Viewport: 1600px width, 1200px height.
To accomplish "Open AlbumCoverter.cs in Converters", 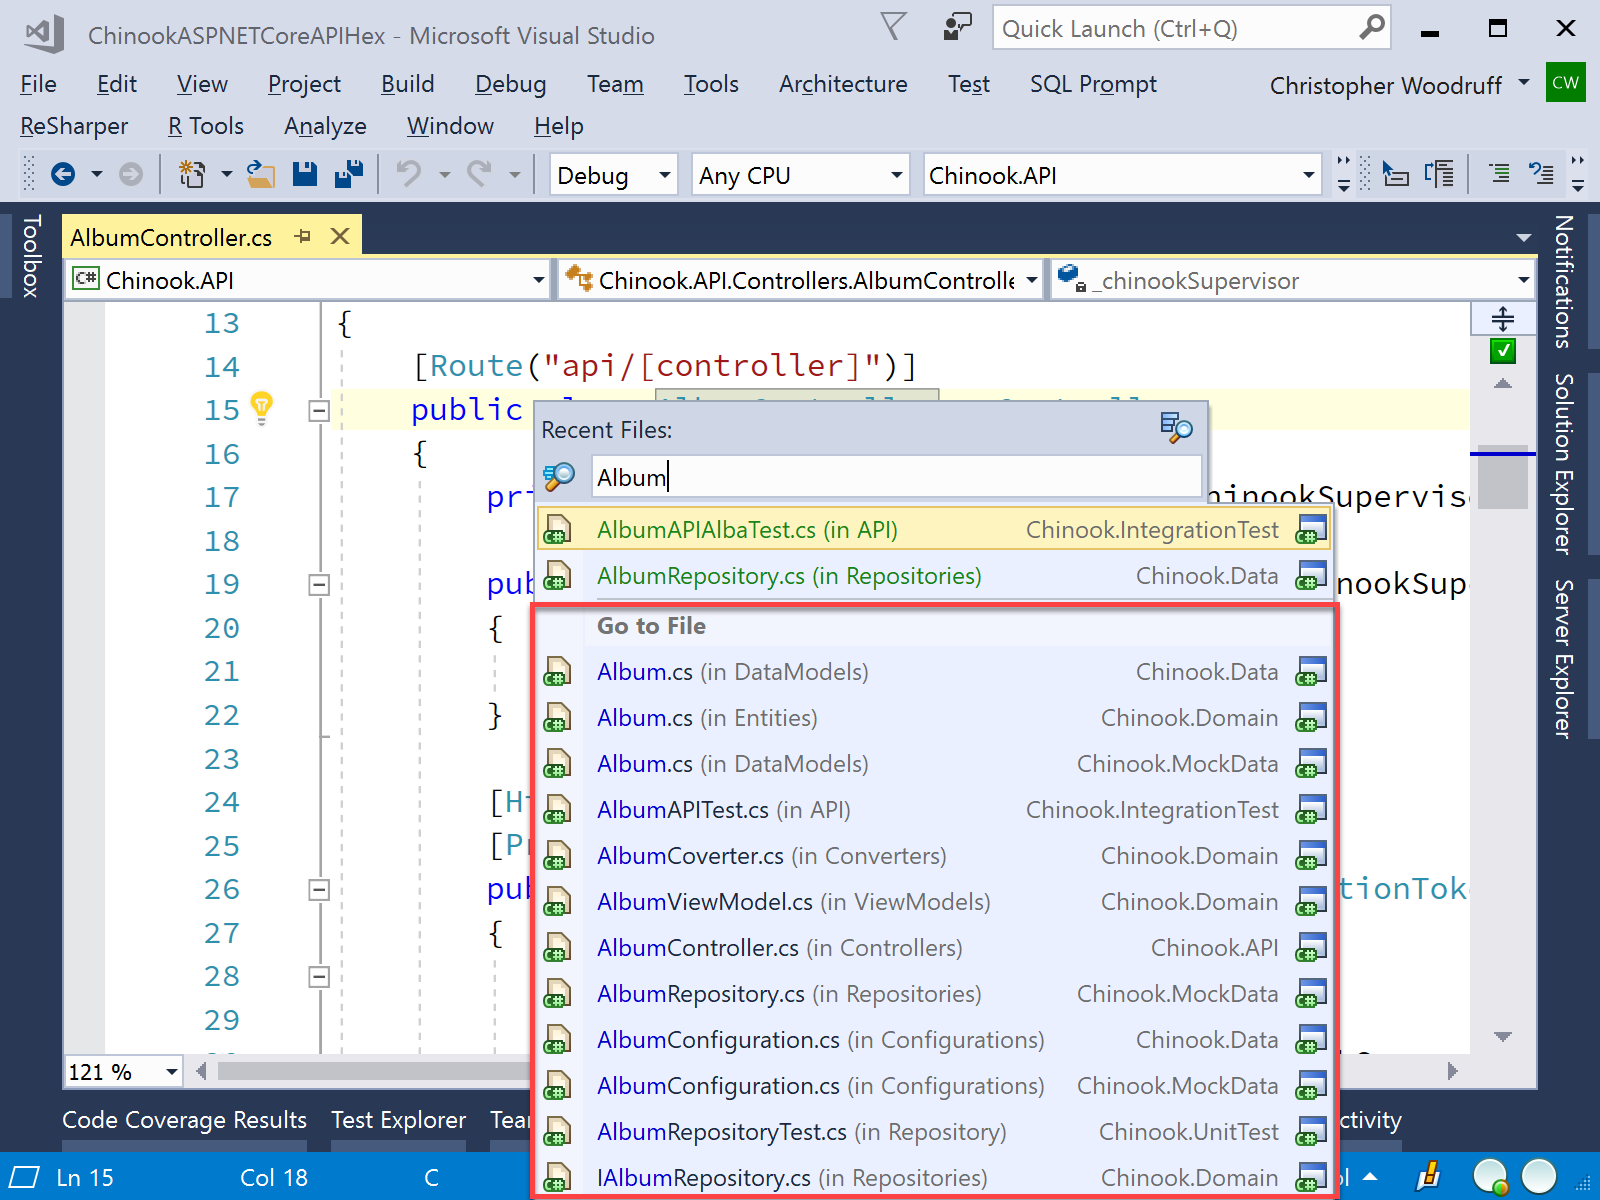I will [935, 856].
